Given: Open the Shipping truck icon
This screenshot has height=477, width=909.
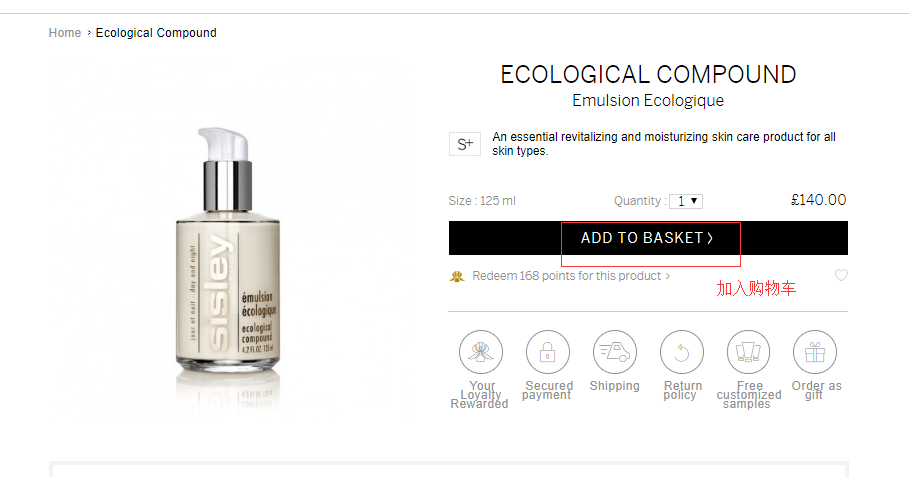Looking at the screenshot, I should coord(615,352).
